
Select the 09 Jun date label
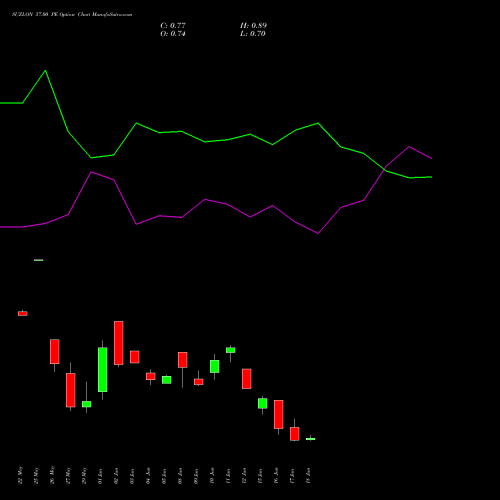(197, 476)
